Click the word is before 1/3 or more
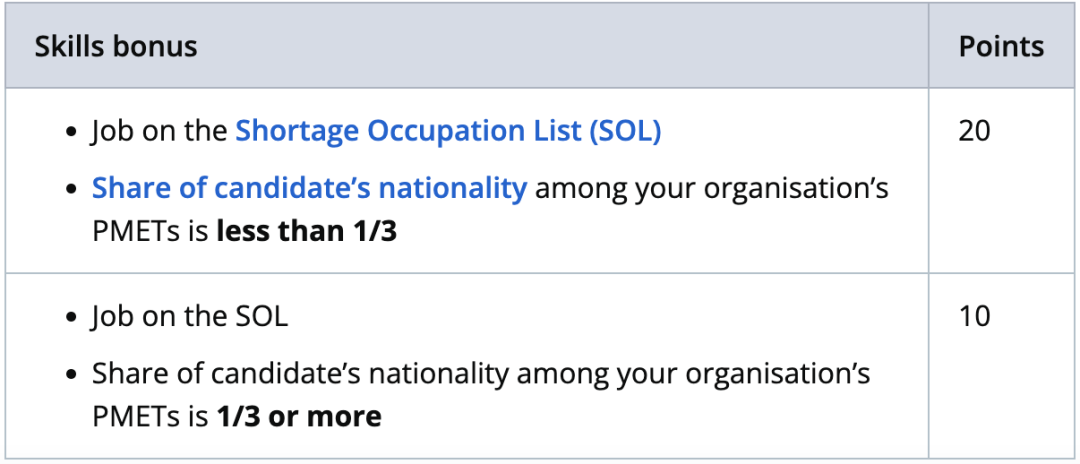The image size is (1080, 464). [197, 416]
